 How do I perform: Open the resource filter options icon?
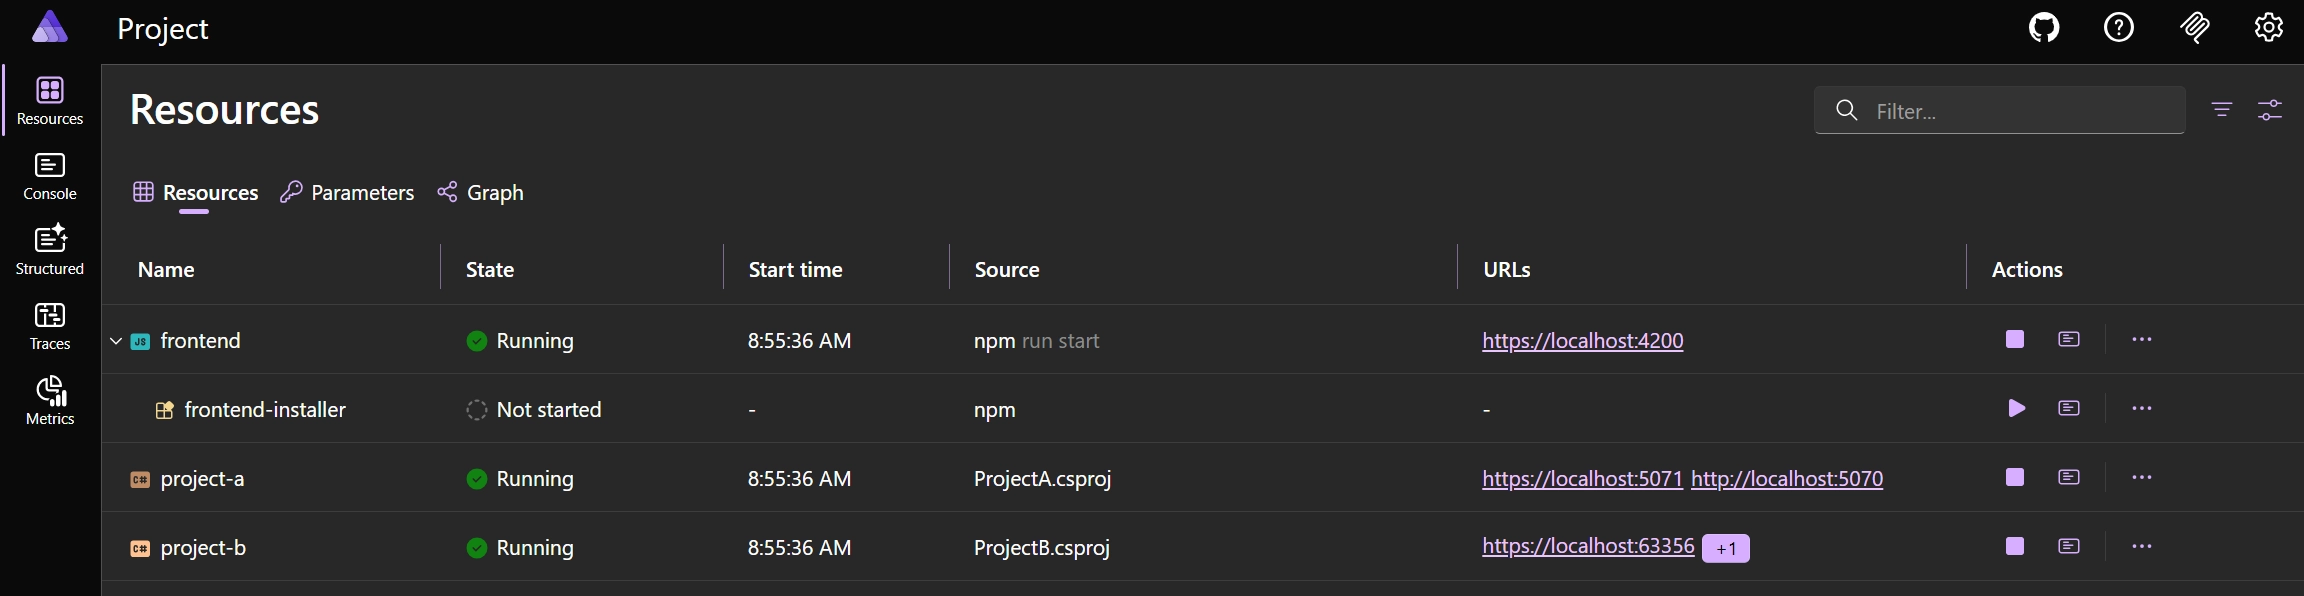[x=2222, y=110]
